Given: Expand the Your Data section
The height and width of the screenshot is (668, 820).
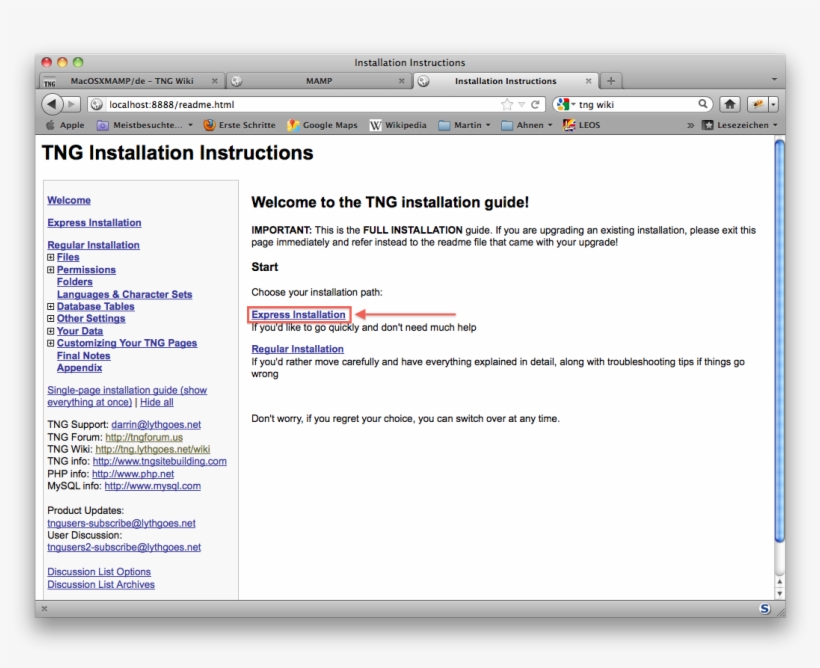Looking at the screenshot, I should 51,331.
